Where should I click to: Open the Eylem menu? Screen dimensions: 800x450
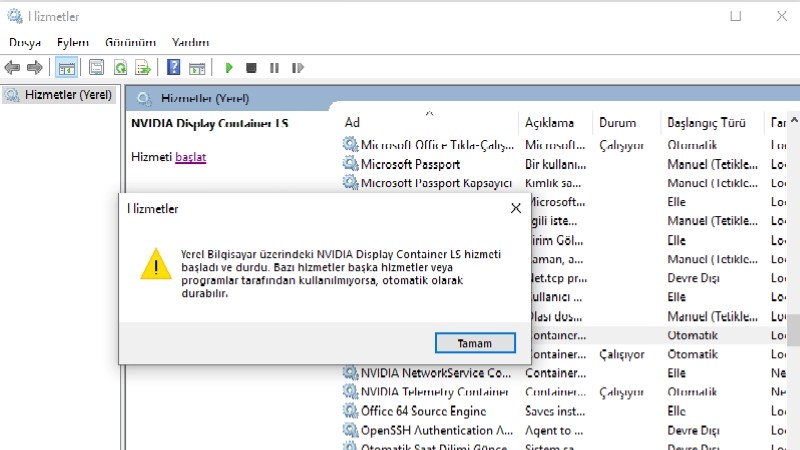pos(73,42)
